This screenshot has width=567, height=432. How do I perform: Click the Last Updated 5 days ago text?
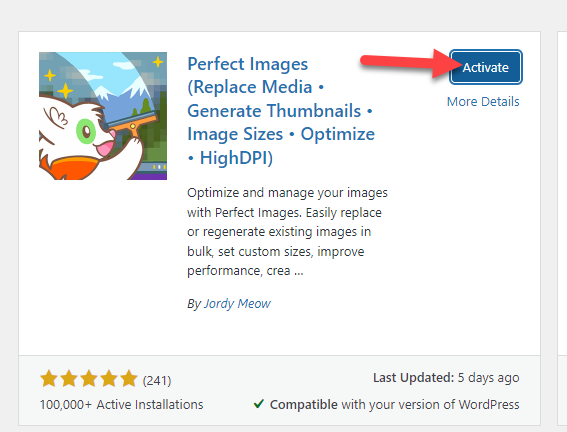(446, 377)
